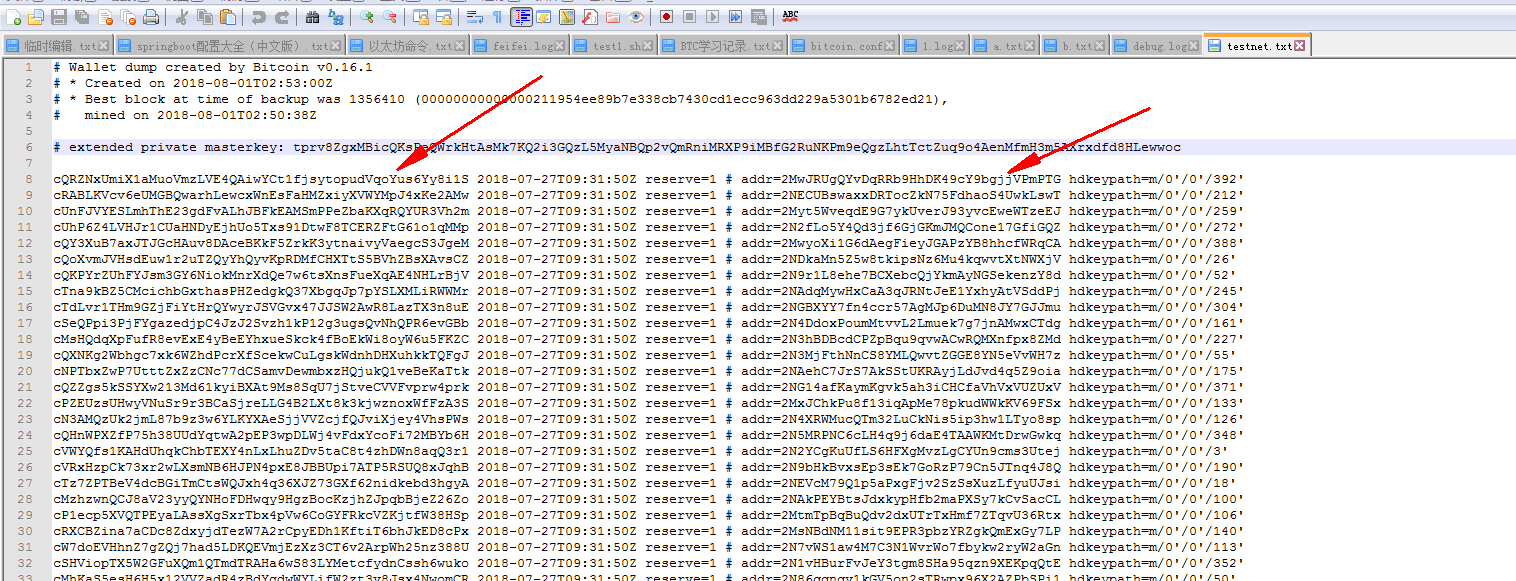Zoom out of the text

[388, 17]
